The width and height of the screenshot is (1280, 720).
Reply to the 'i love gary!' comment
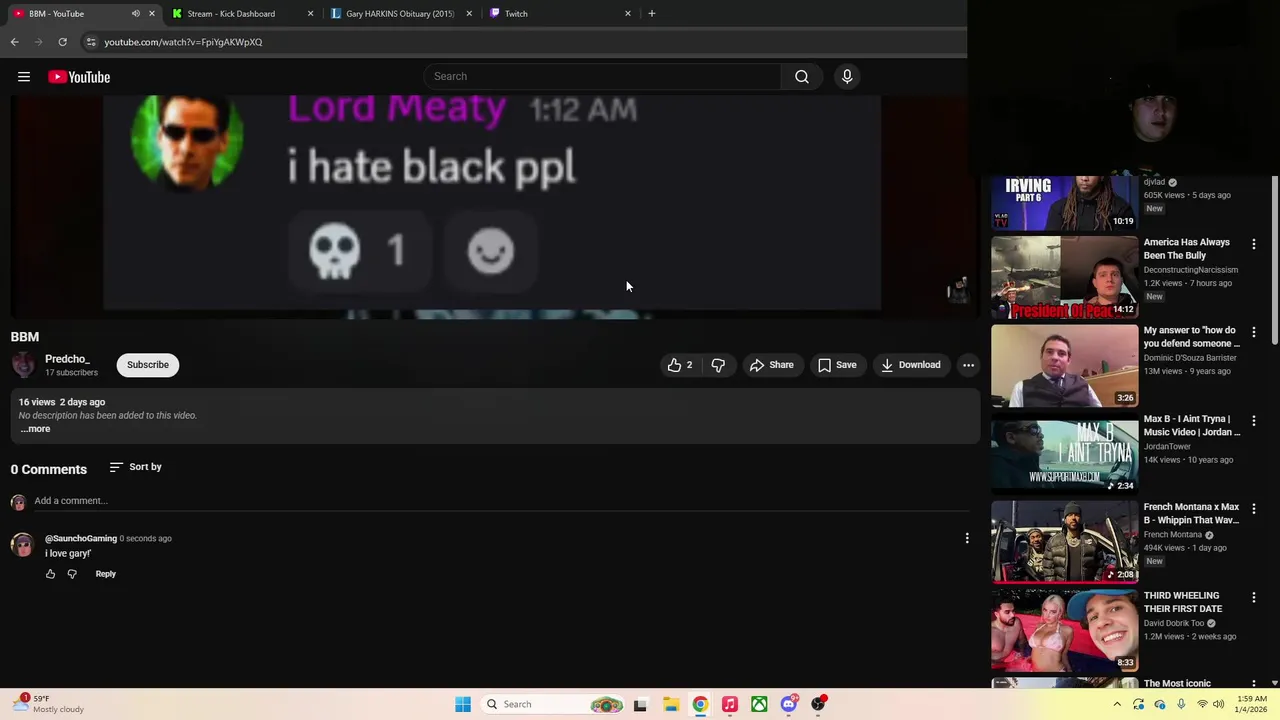point(105,574)
